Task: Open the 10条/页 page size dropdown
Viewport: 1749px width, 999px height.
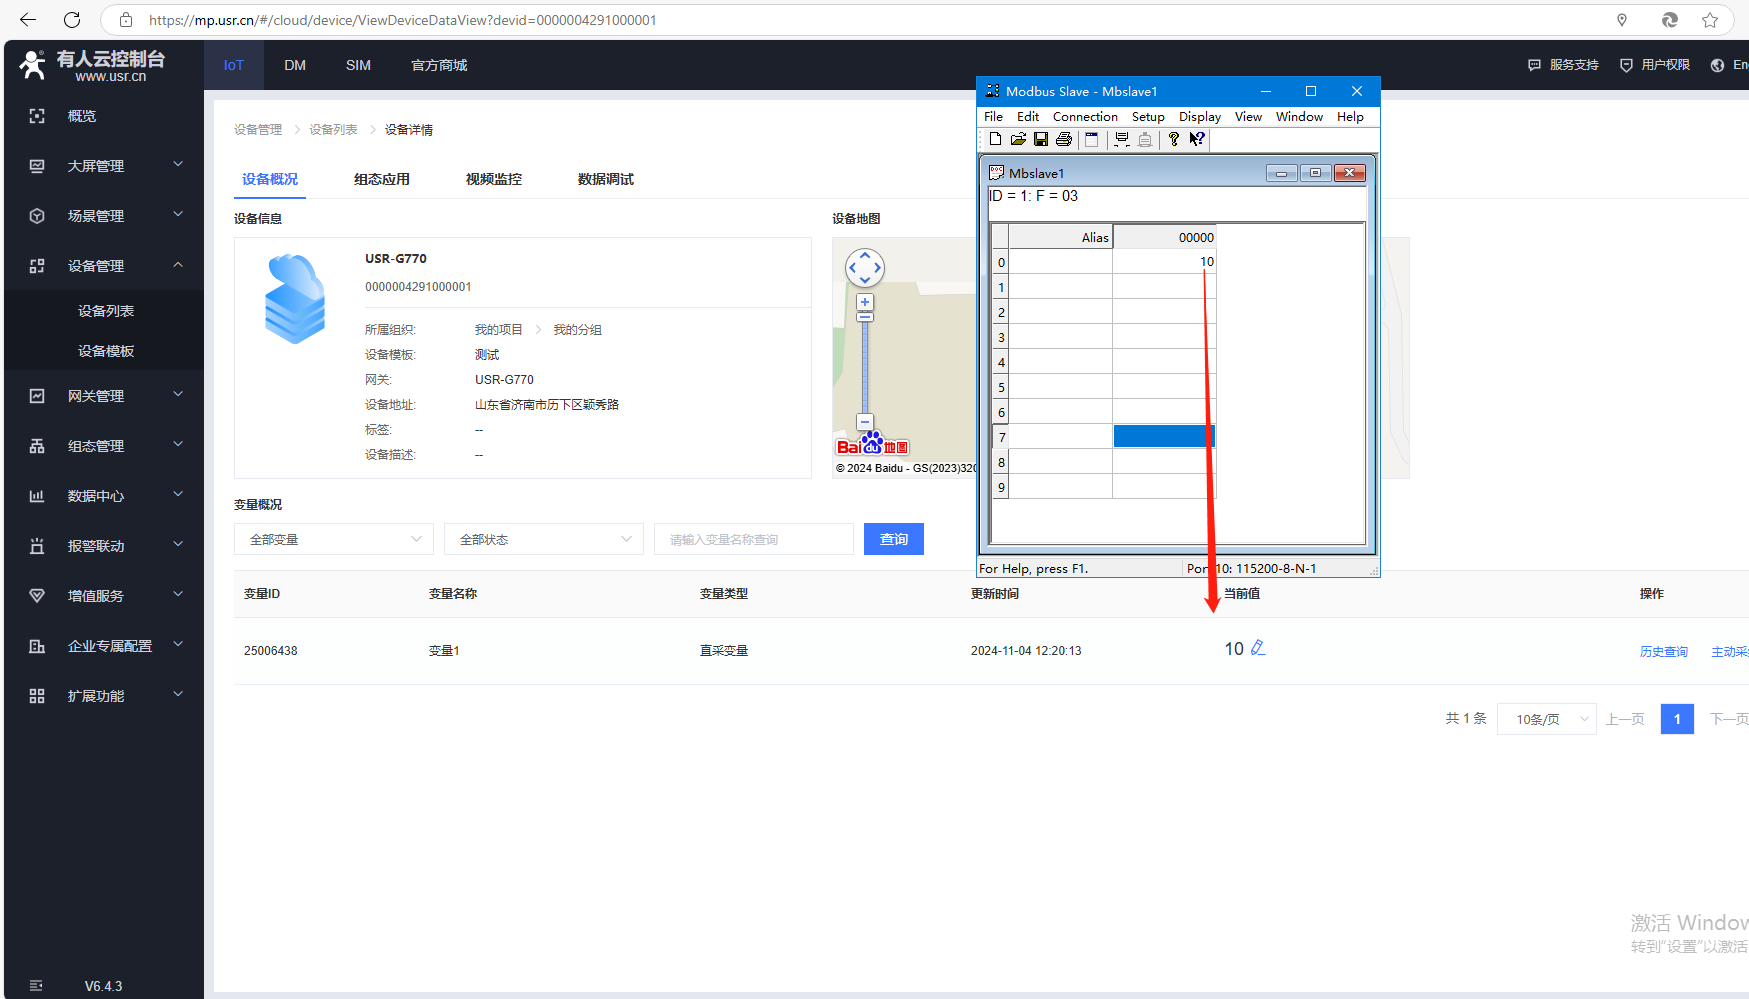Action: (1546, 719)
